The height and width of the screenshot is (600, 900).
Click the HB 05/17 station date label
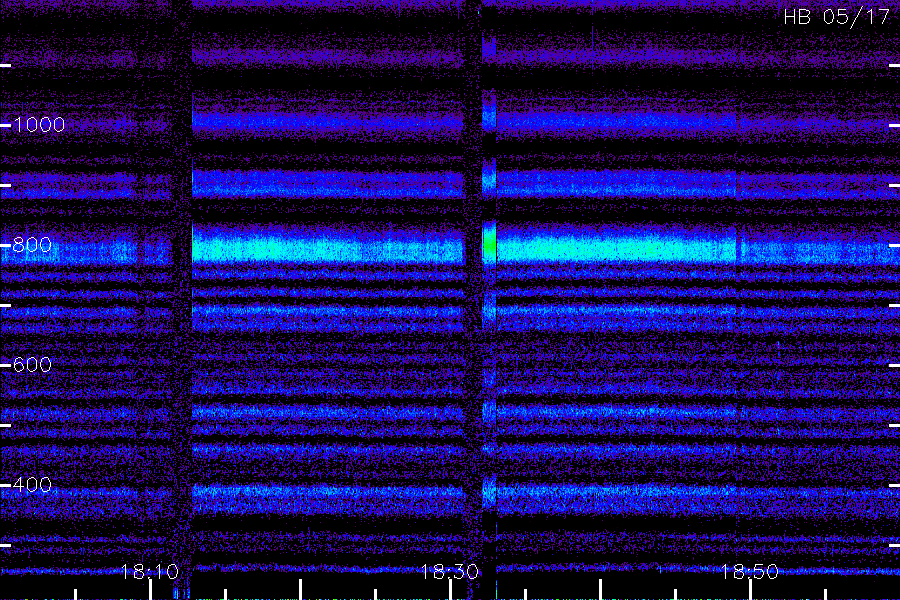[836, 17]
